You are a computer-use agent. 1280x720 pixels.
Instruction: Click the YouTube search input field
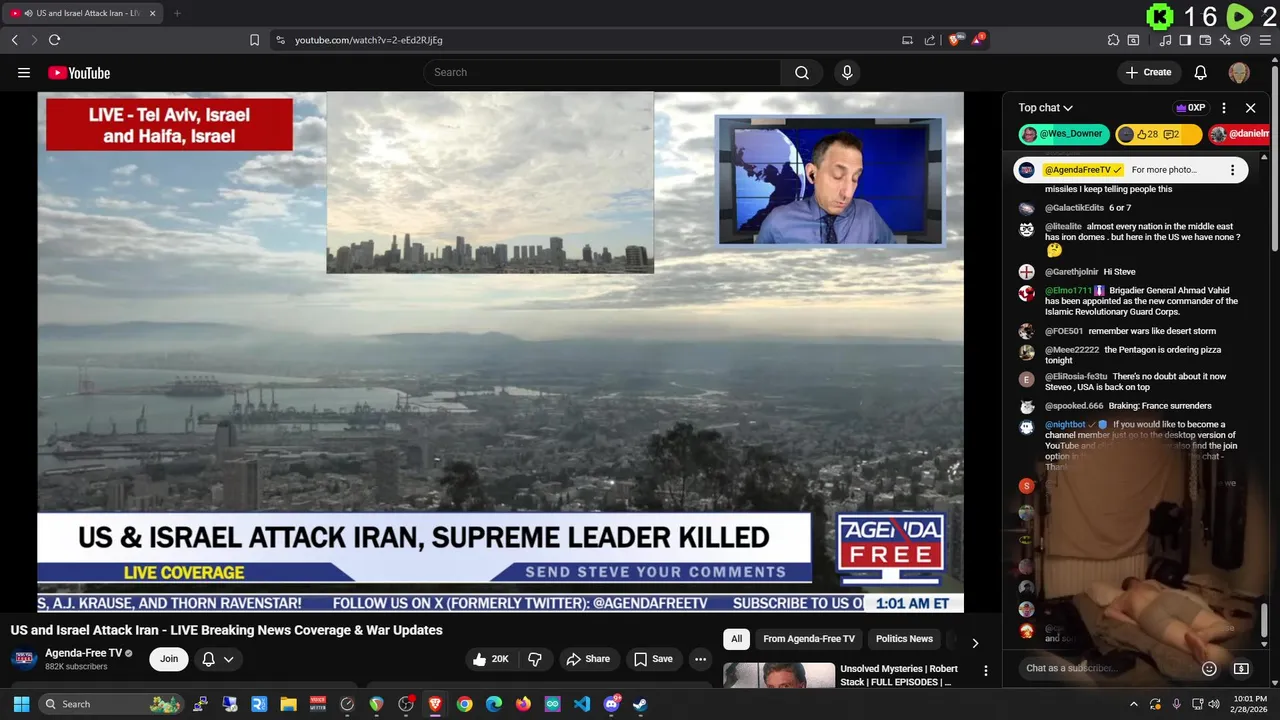[602, 72]
